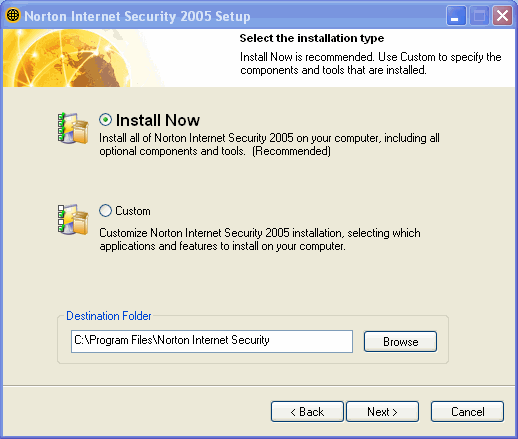Click the Install Now description text

tap(269, 145)
